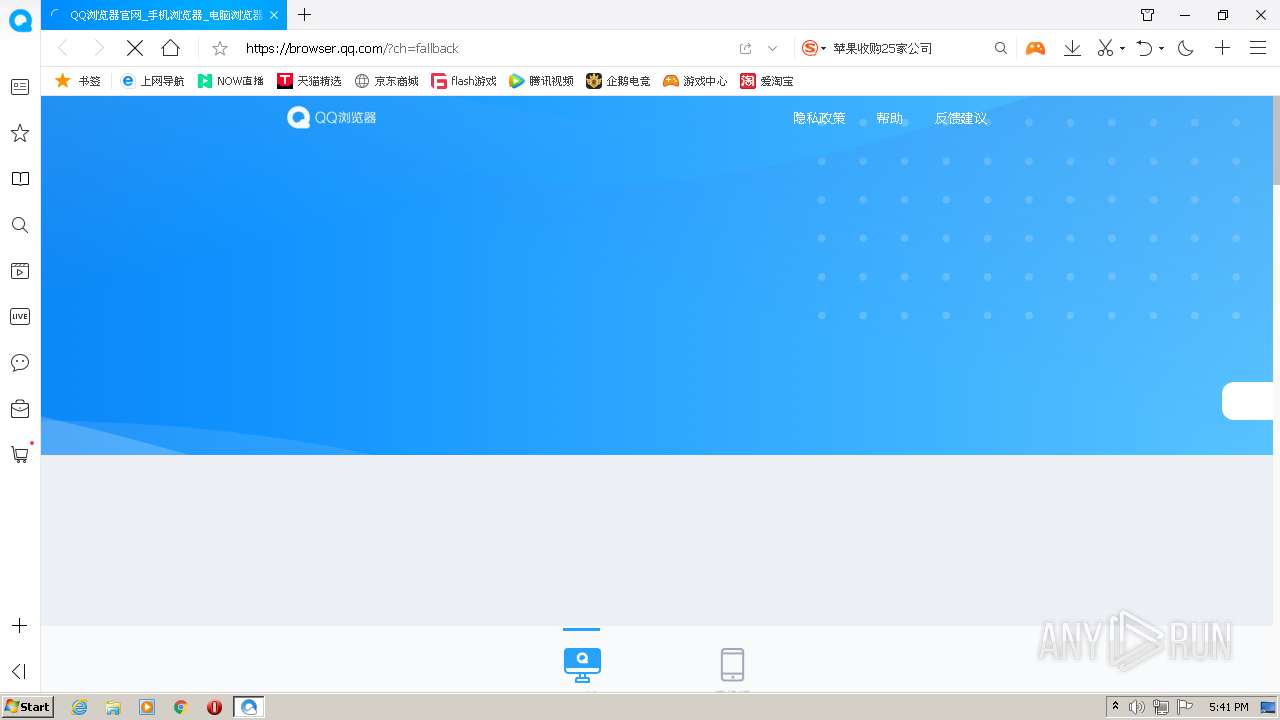Open the LIVE sidebar icon
1280x720 pixels.
click(x=20, y=317)
